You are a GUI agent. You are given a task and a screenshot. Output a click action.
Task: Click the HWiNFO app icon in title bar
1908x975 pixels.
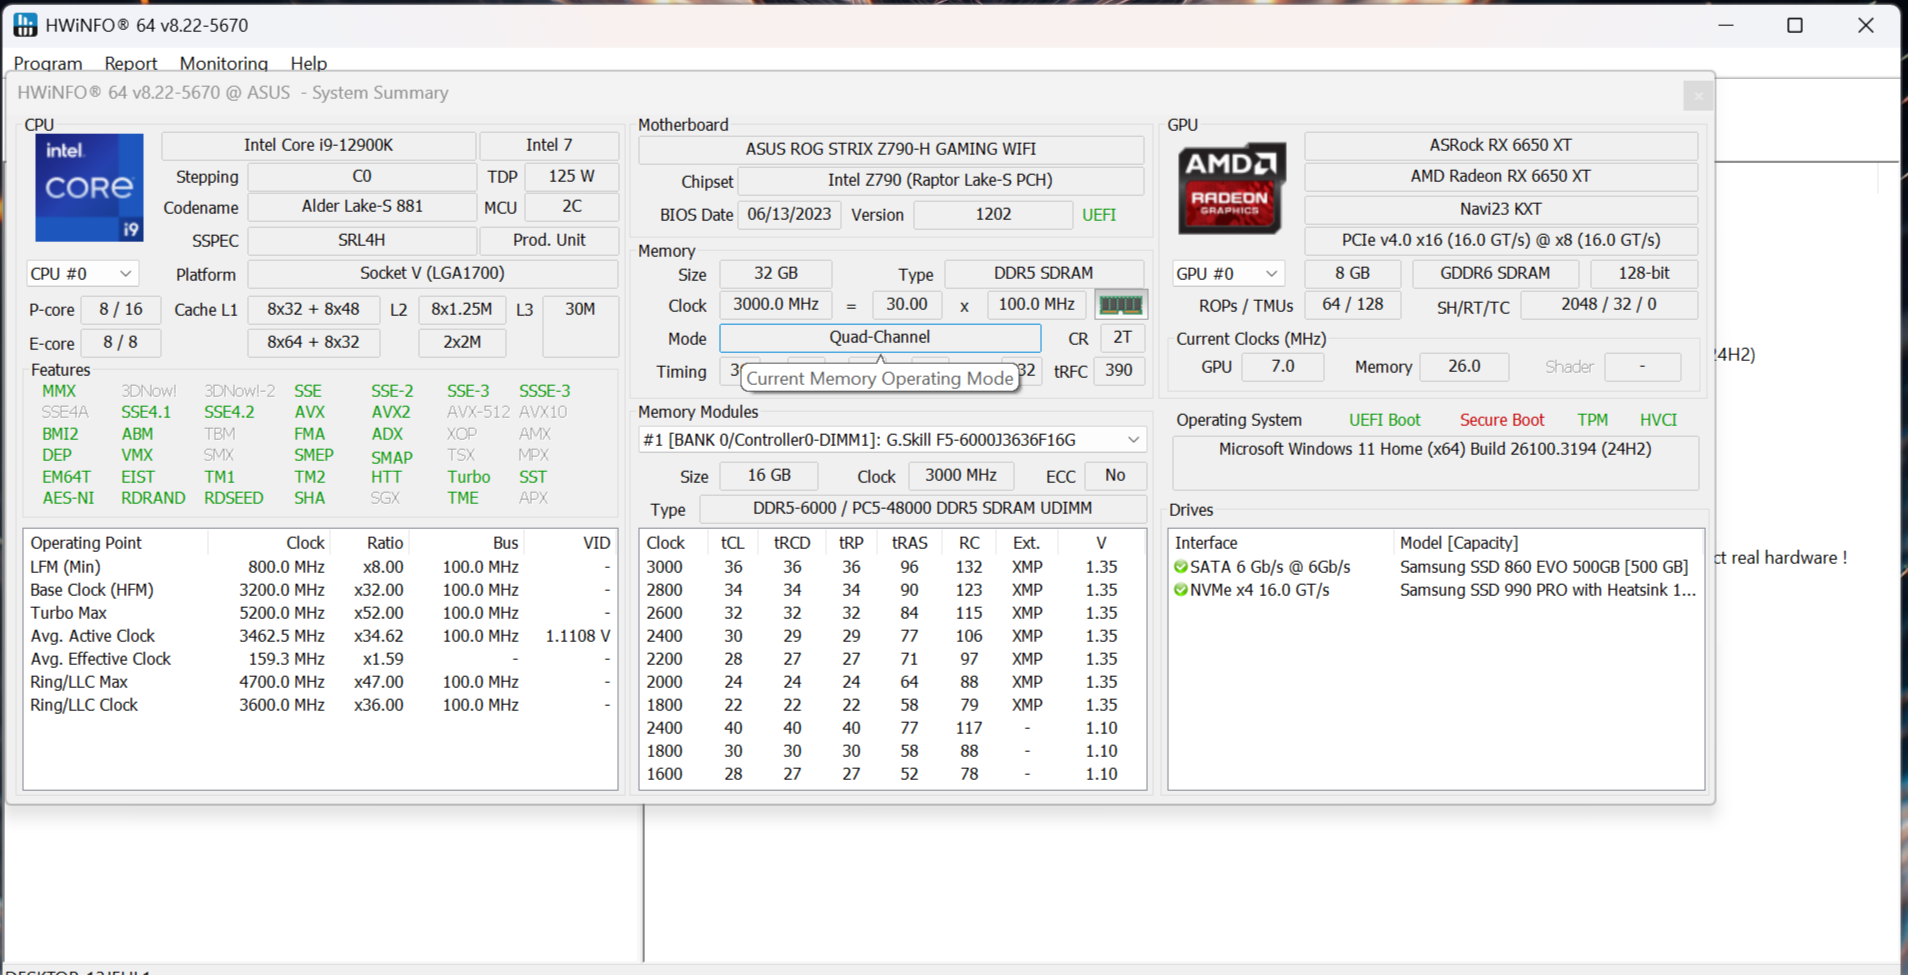25,25
